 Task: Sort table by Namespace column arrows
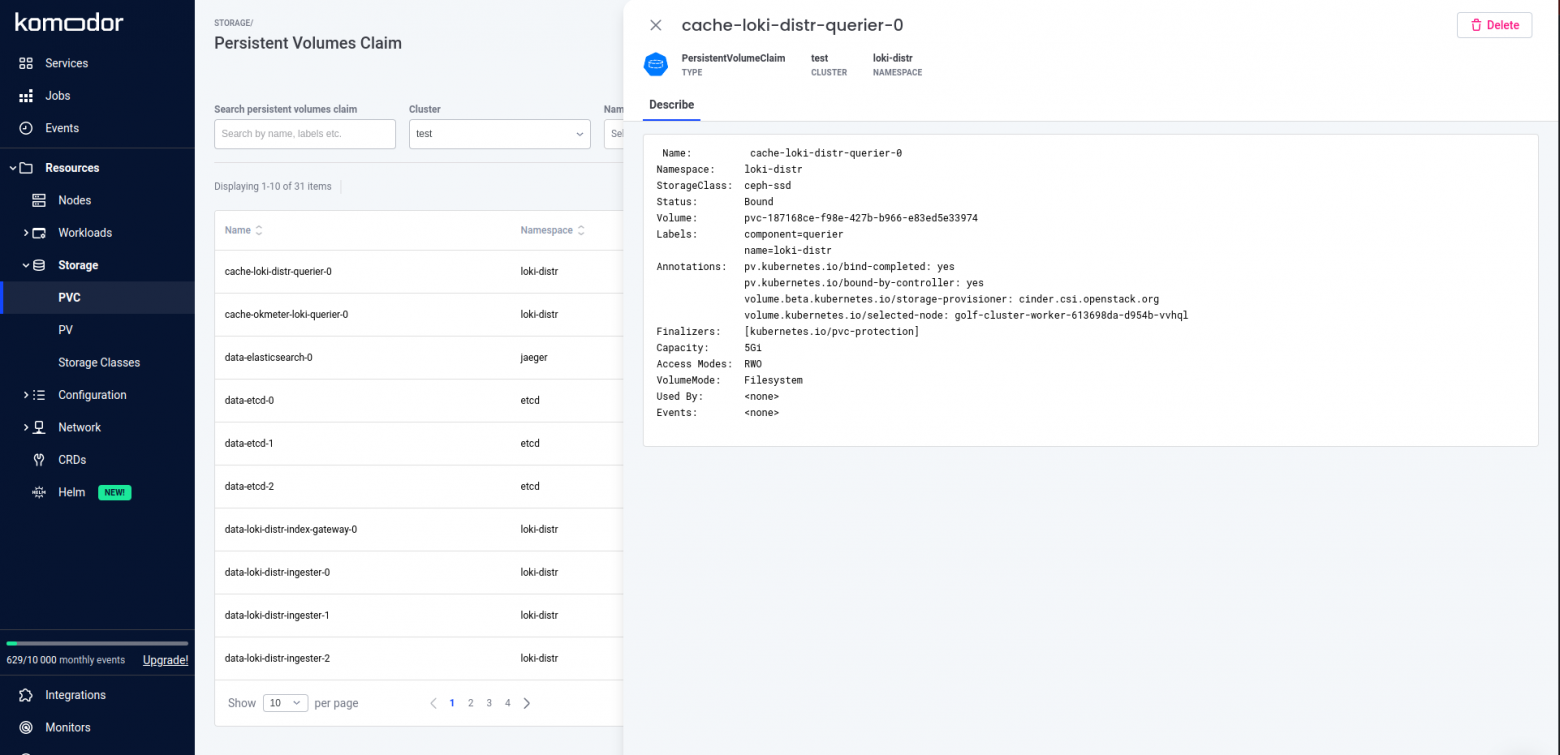582,230
